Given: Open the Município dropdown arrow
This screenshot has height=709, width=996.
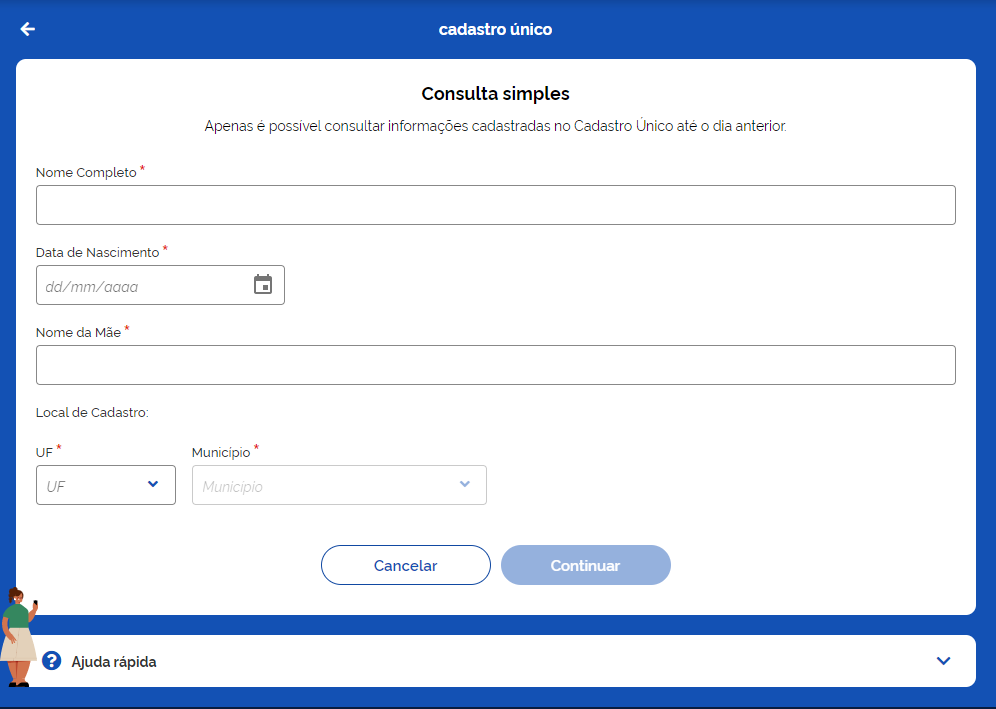Looking at the screenshot, I should (x=464, y=484).
